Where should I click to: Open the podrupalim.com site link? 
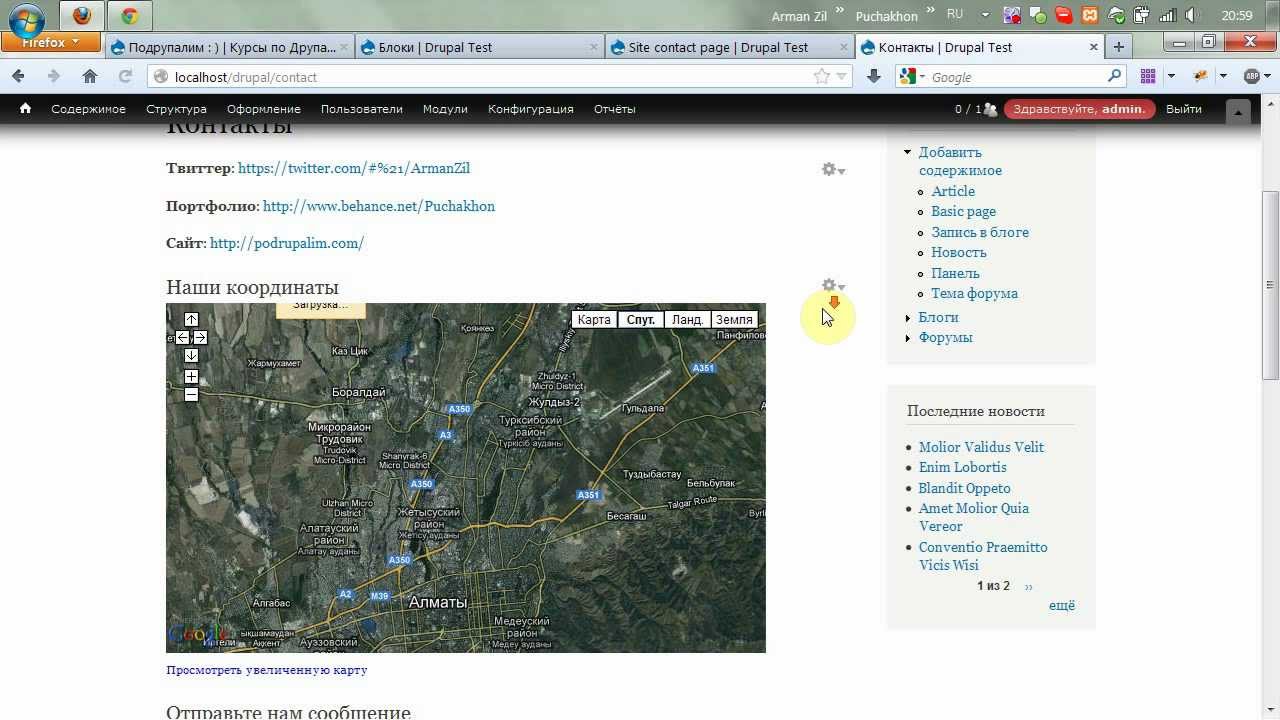point(287,243)
